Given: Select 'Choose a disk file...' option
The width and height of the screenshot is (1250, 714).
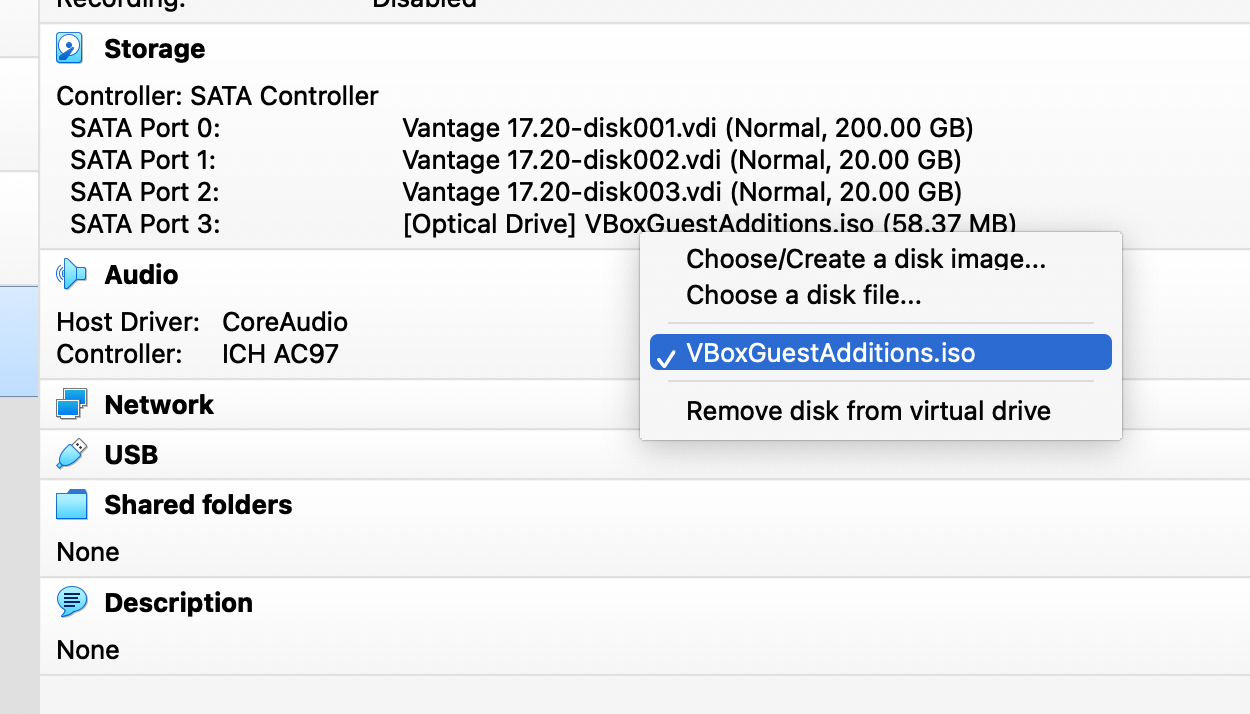Looking at the screenshot, I should point(803,295).
